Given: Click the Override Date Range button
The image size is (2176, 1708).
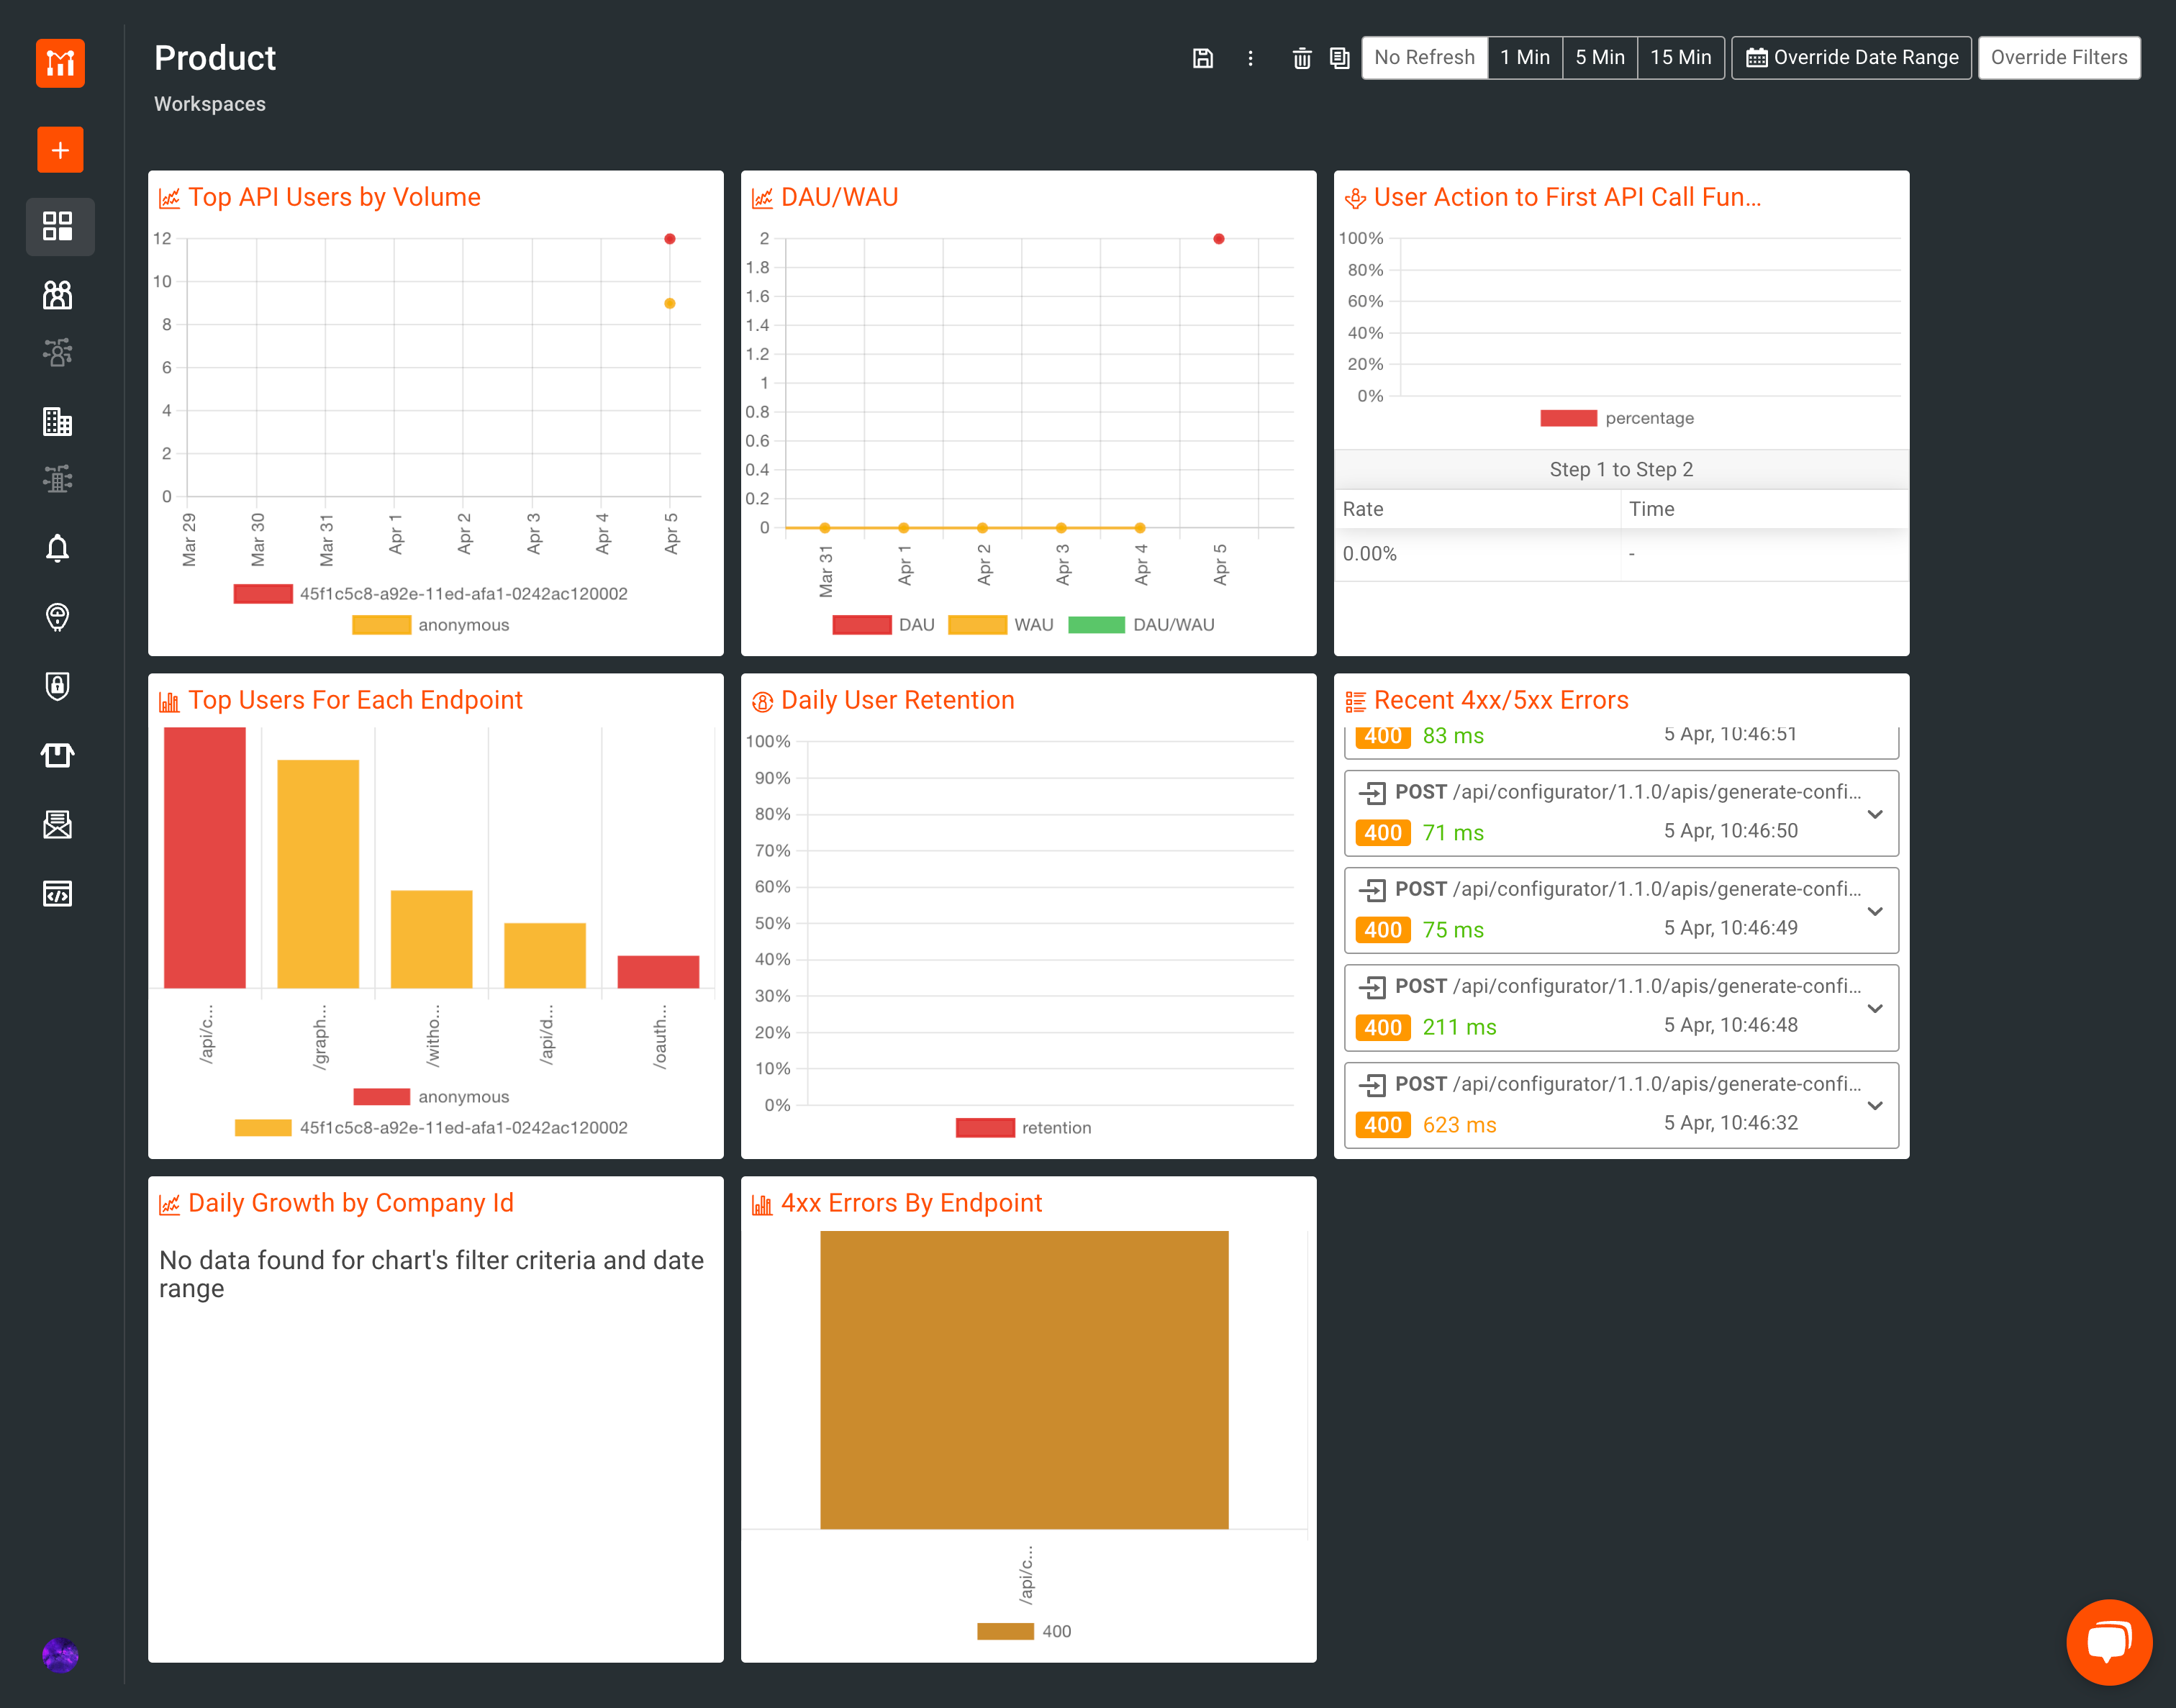Looking at the screenshot, I should pyautogui.click(x=1851, y=58).
